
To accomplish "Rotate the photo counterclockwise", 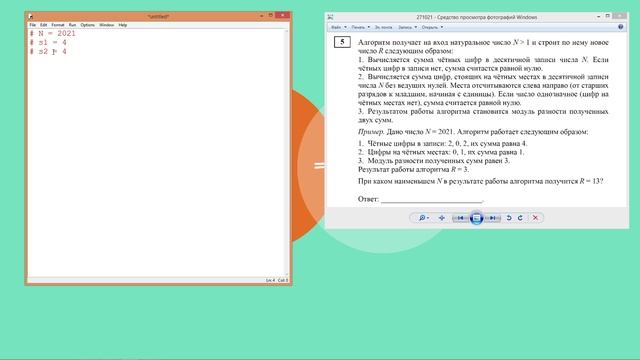I will tap(509, 218).
